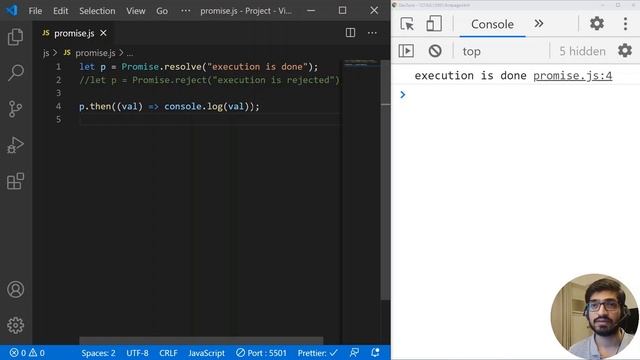Click Live Server Port : 5501

pyautogui.click(x=262, y=353)
